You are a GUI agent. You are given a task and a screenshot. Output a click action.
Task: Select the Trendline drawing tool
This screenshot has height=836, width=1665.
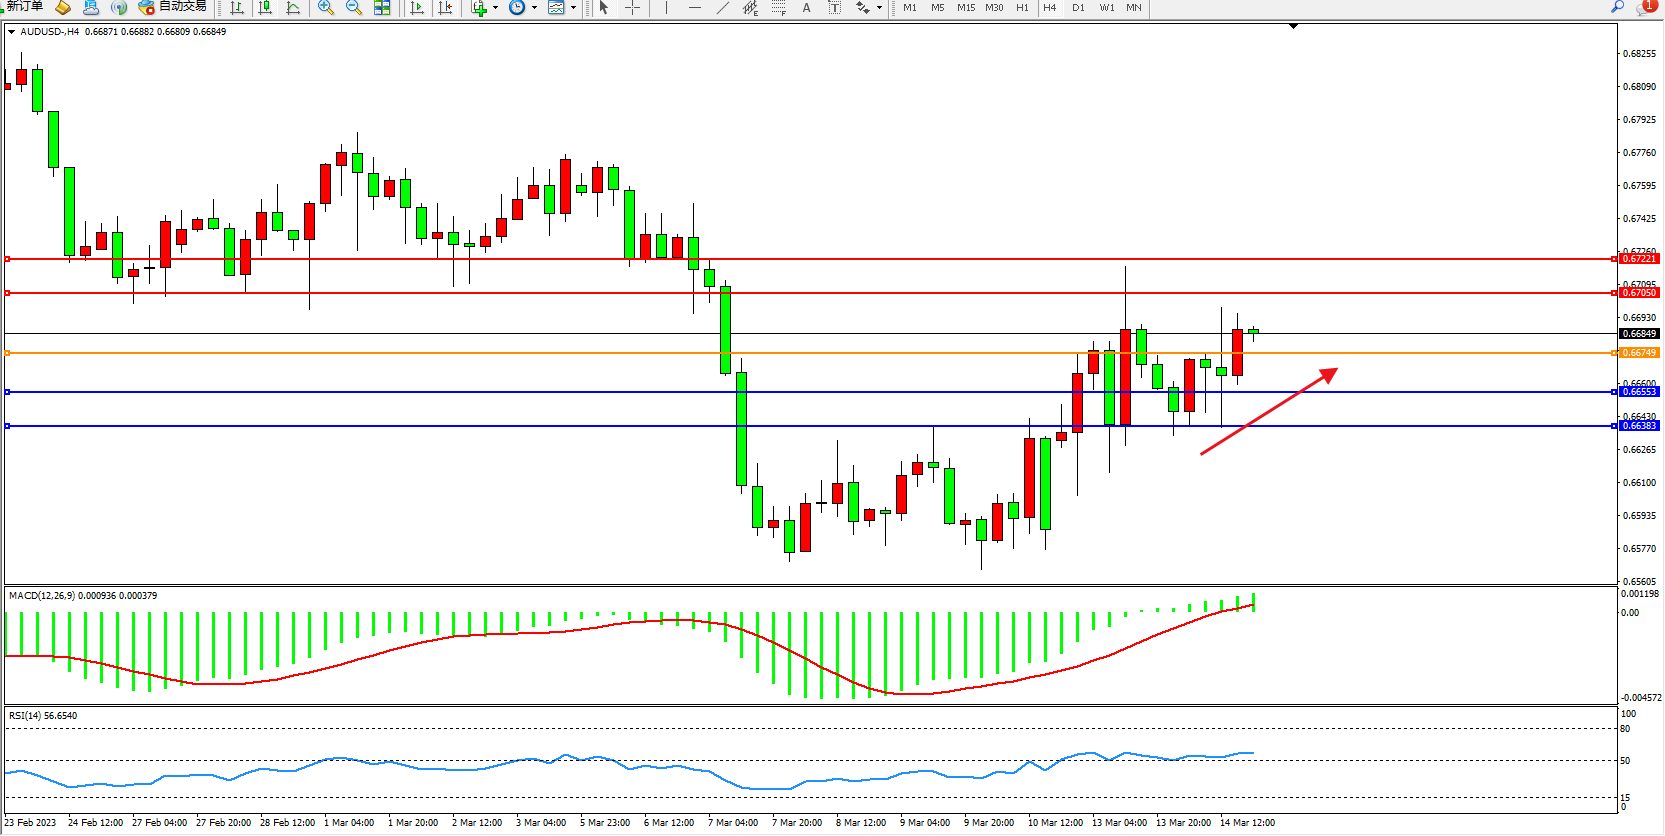point(722,7)
